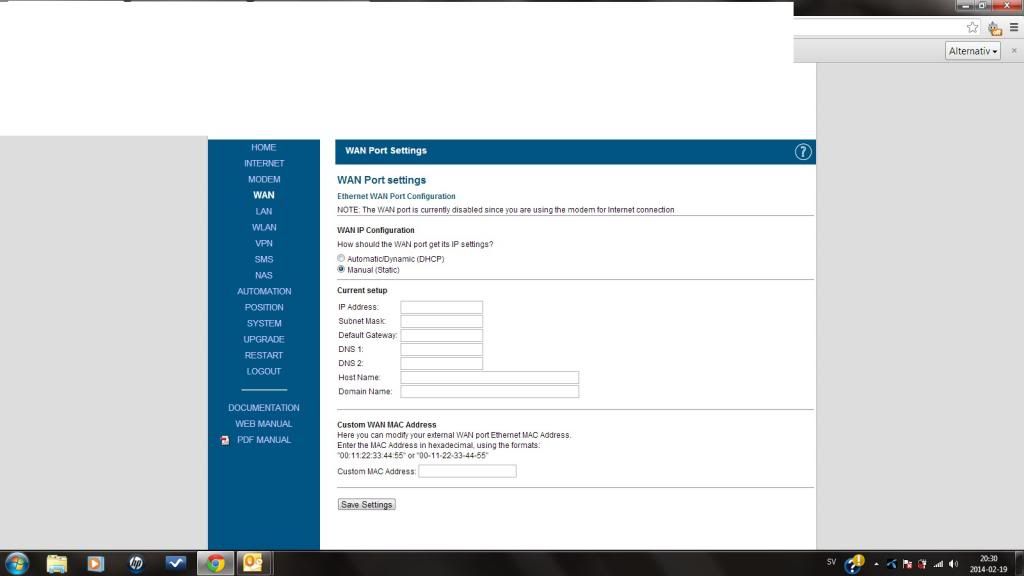Click the IP Address input field
1024x576 pixels.
click(441, 307)
